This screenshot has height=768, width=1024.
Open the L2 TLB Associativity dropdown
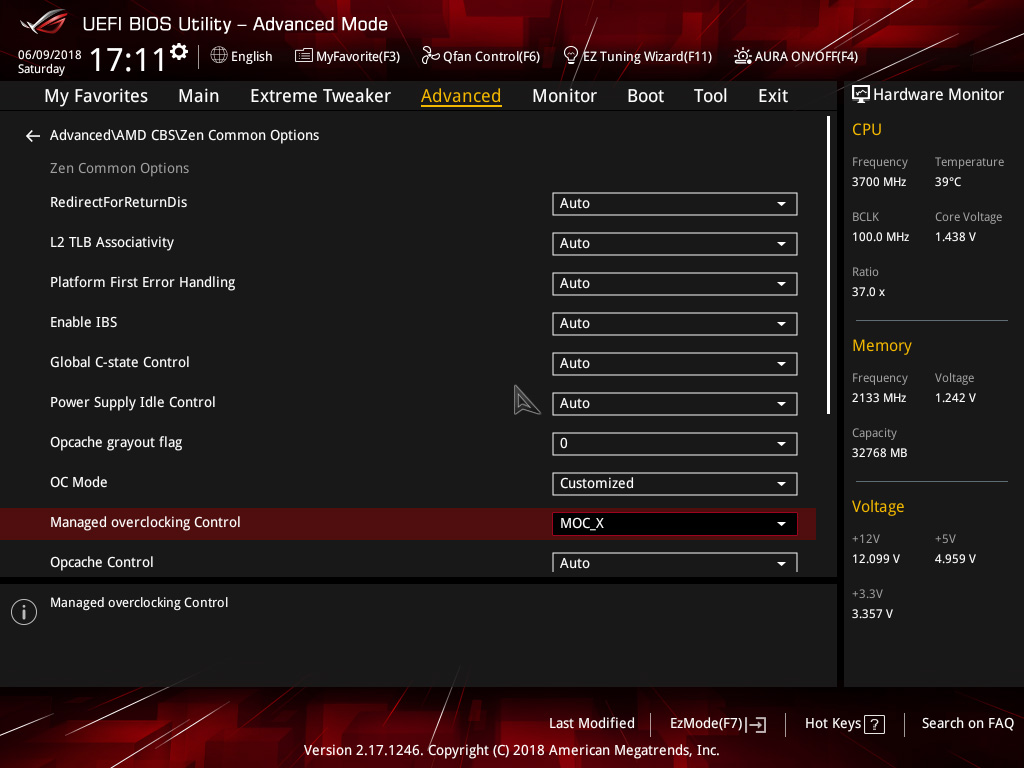(x=675, y=244)
